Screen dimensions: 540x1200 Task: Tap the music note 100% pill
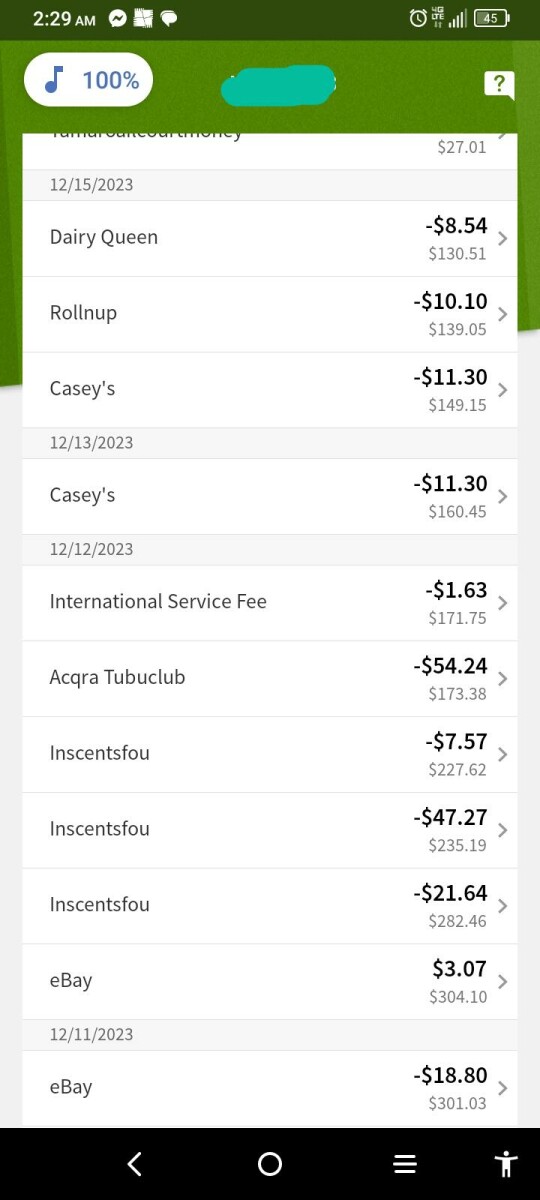(x=89, y=80)
